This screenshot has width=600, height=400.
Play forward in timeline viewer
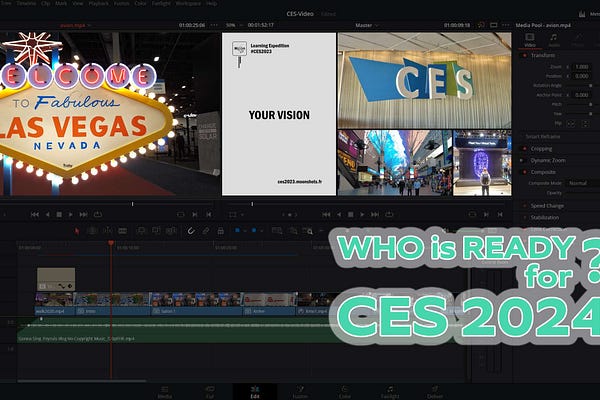tap(362, 215)
